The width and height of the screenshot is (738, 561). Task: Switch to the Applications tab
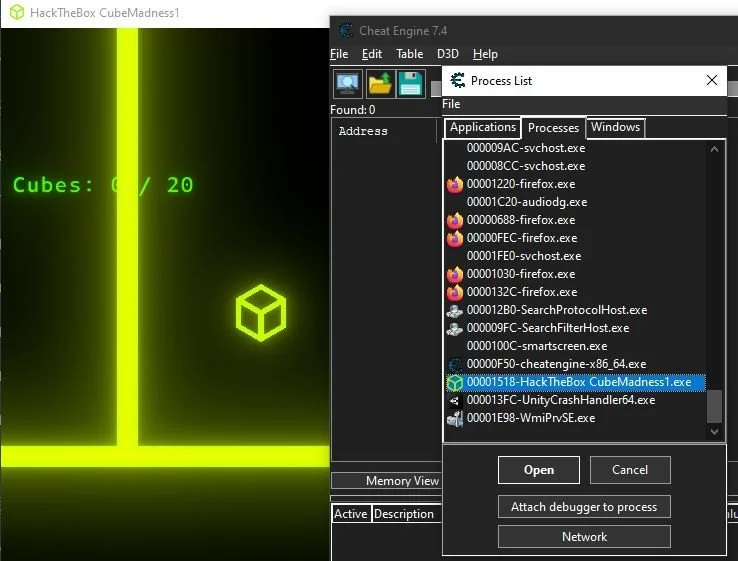pyautogui.click(x=482, y=128)
